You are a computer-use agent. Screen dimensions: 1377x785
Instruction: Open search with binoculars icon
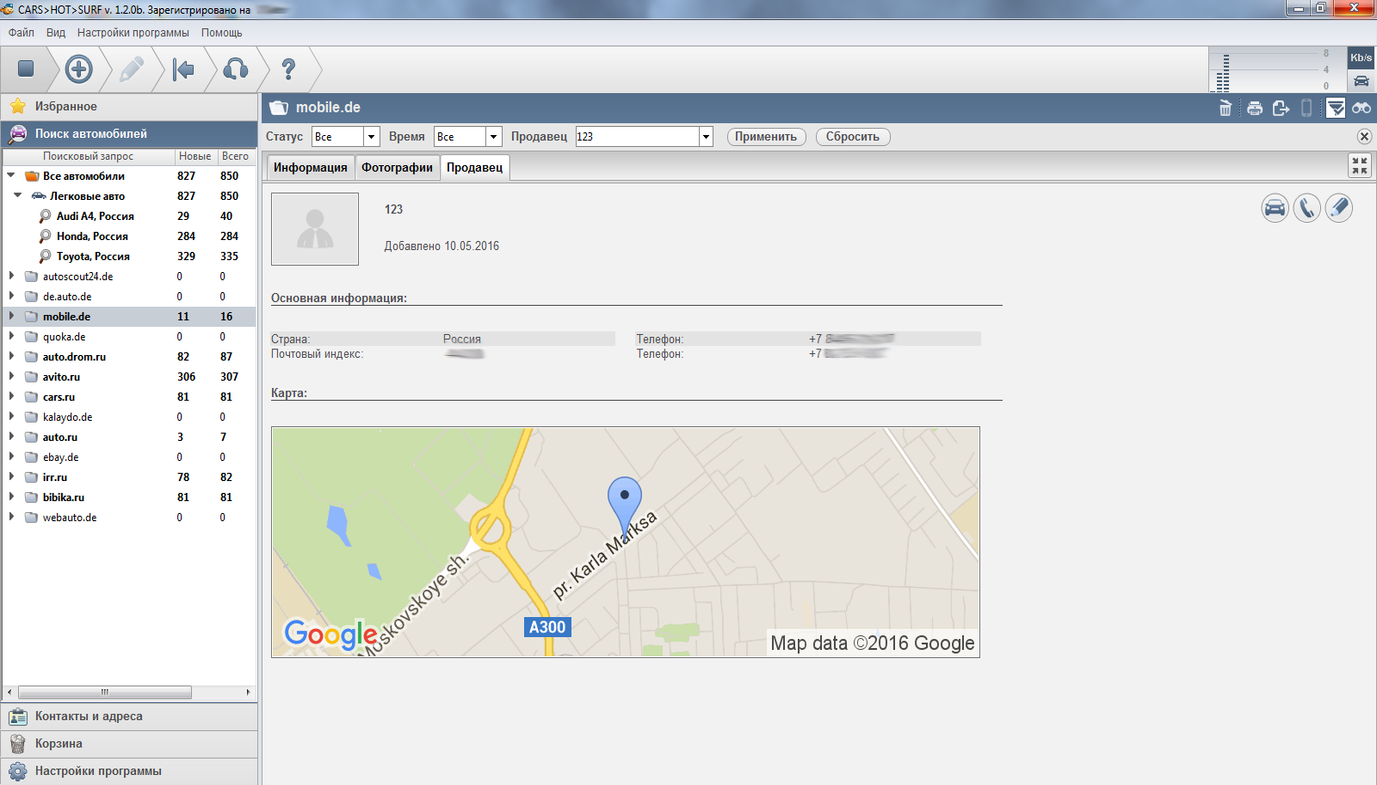tap(1361, 108)
